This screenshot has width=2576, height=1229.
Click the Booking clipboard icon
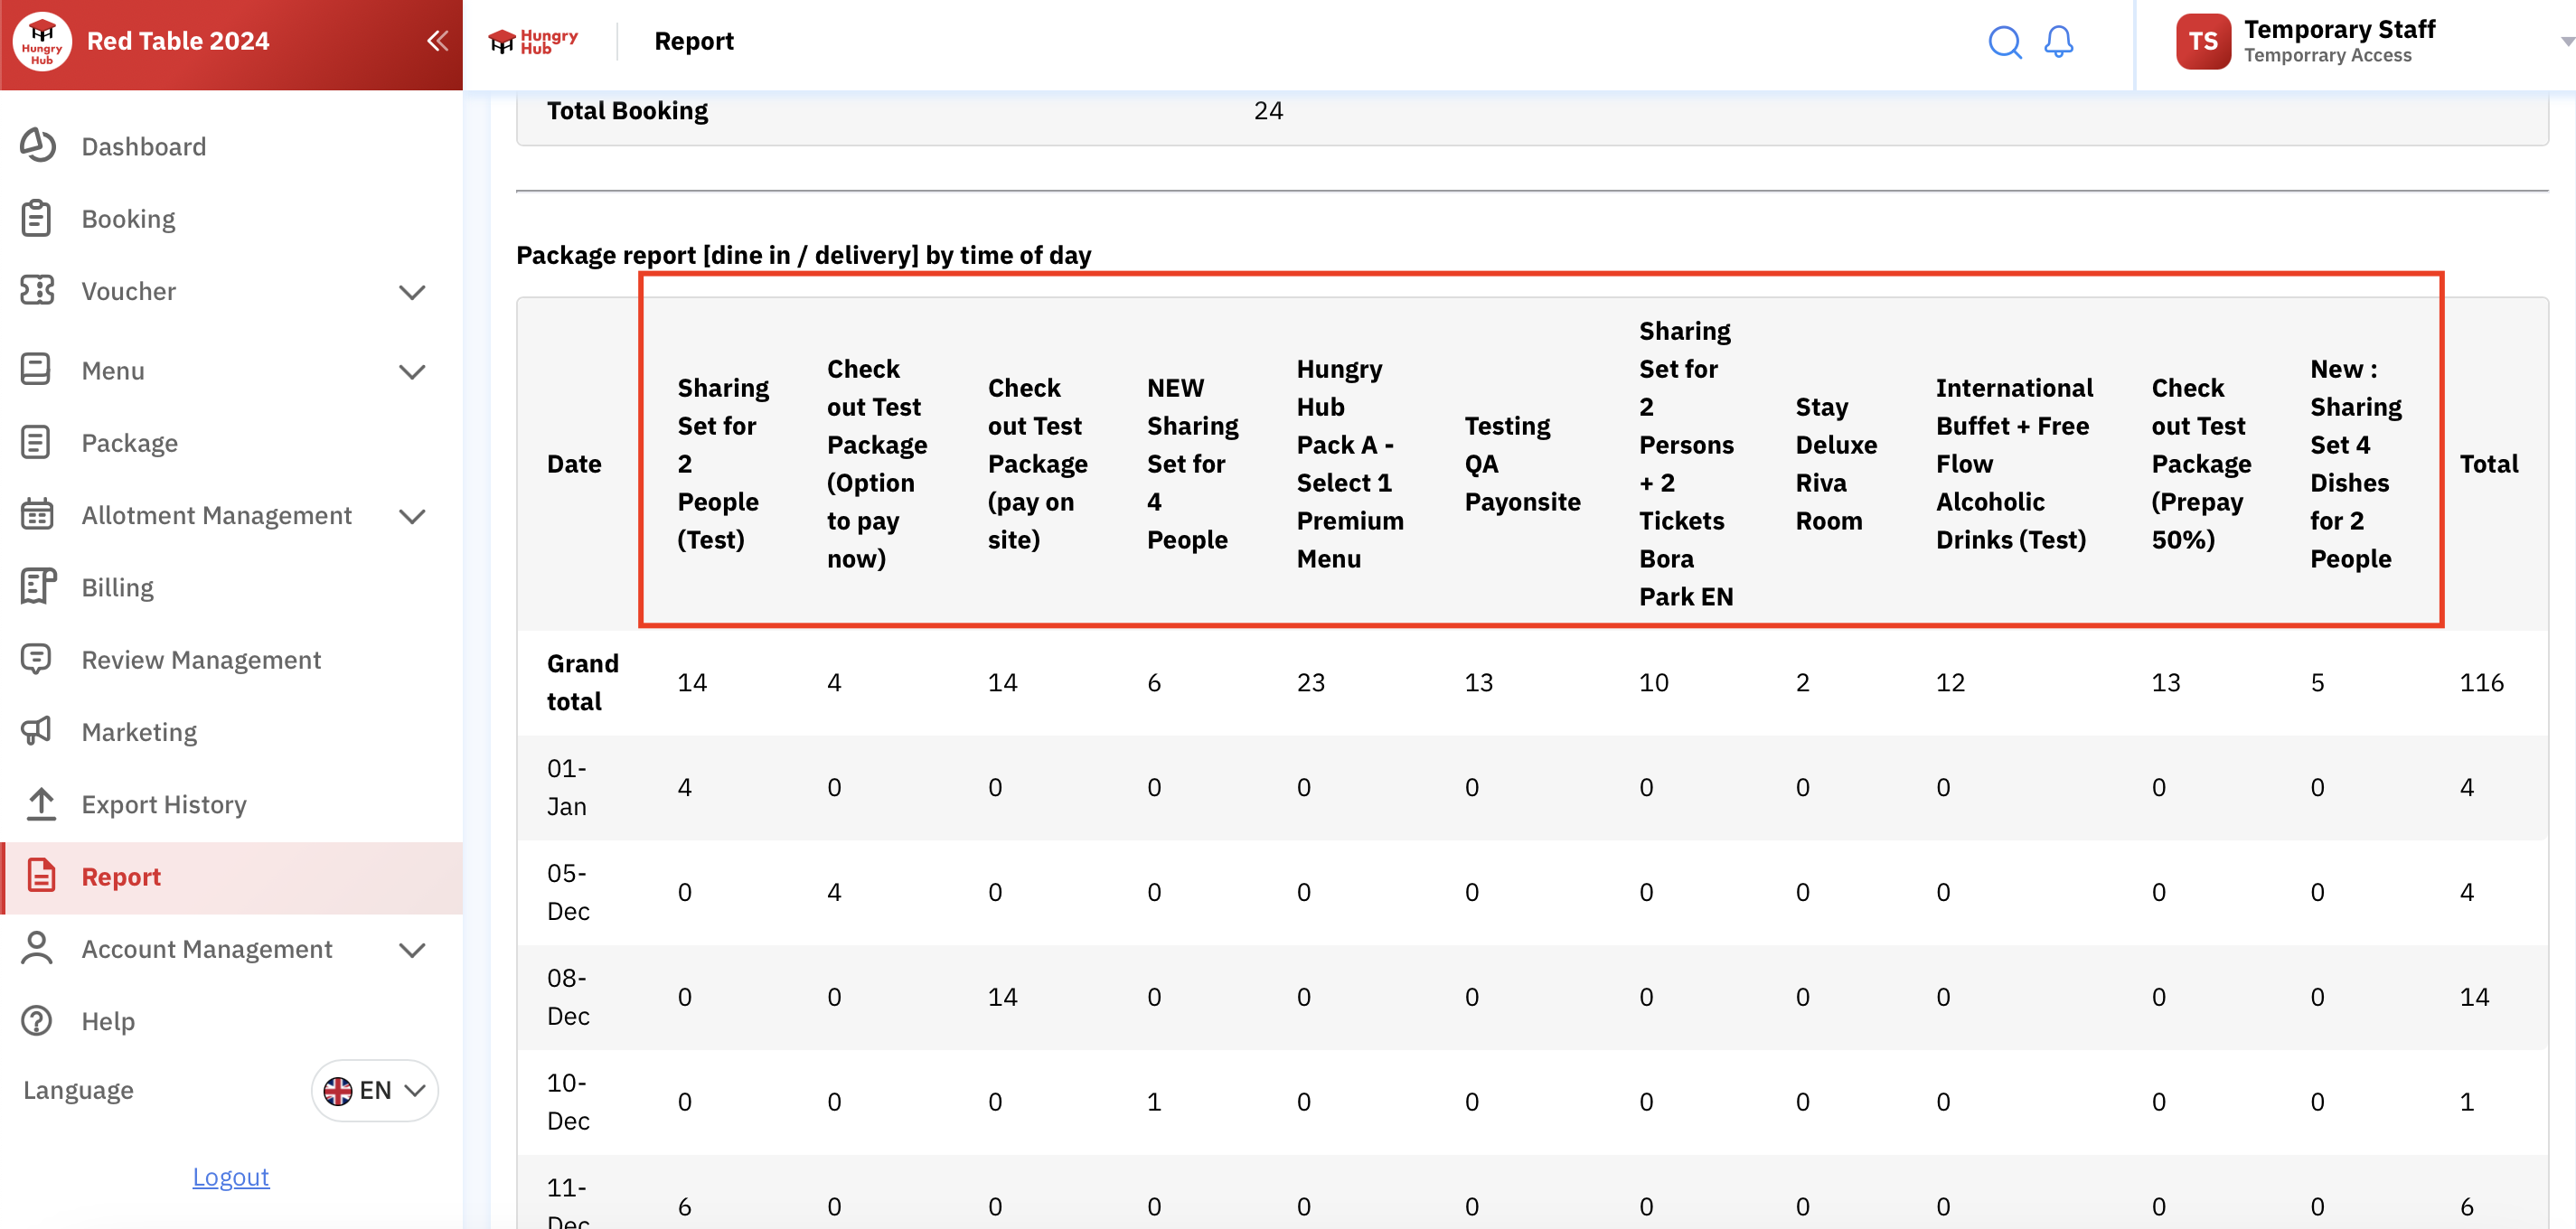[x=37, y=218]
